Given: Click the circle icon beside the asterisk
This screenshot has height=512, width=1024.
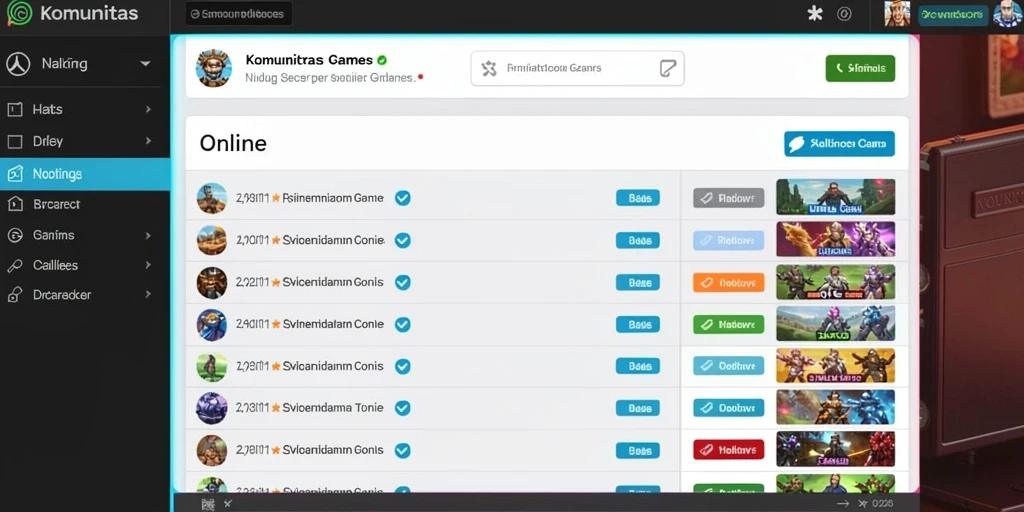Looking at the screenshot, I should tap(844, 14).
